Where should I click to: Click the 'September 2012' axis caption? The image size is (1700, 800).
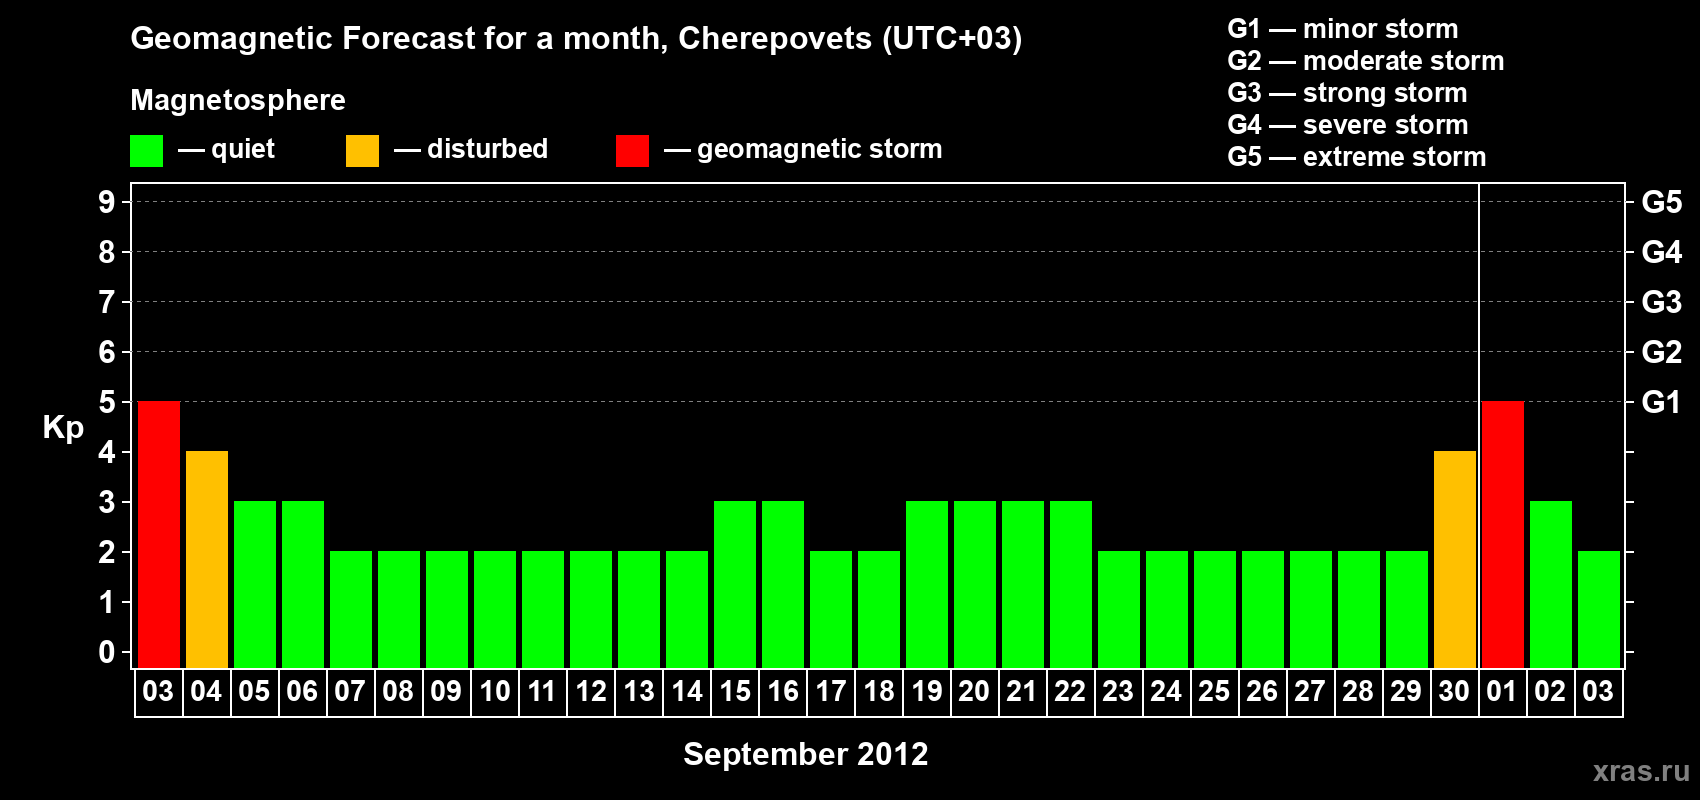click(806, 754)
